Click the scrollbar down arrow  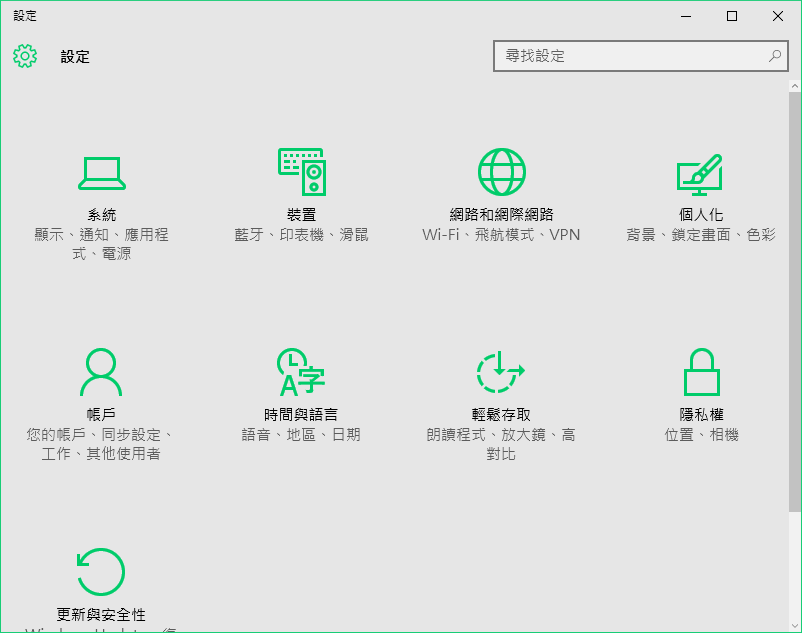pyautogui.click(x=795, y=626)
